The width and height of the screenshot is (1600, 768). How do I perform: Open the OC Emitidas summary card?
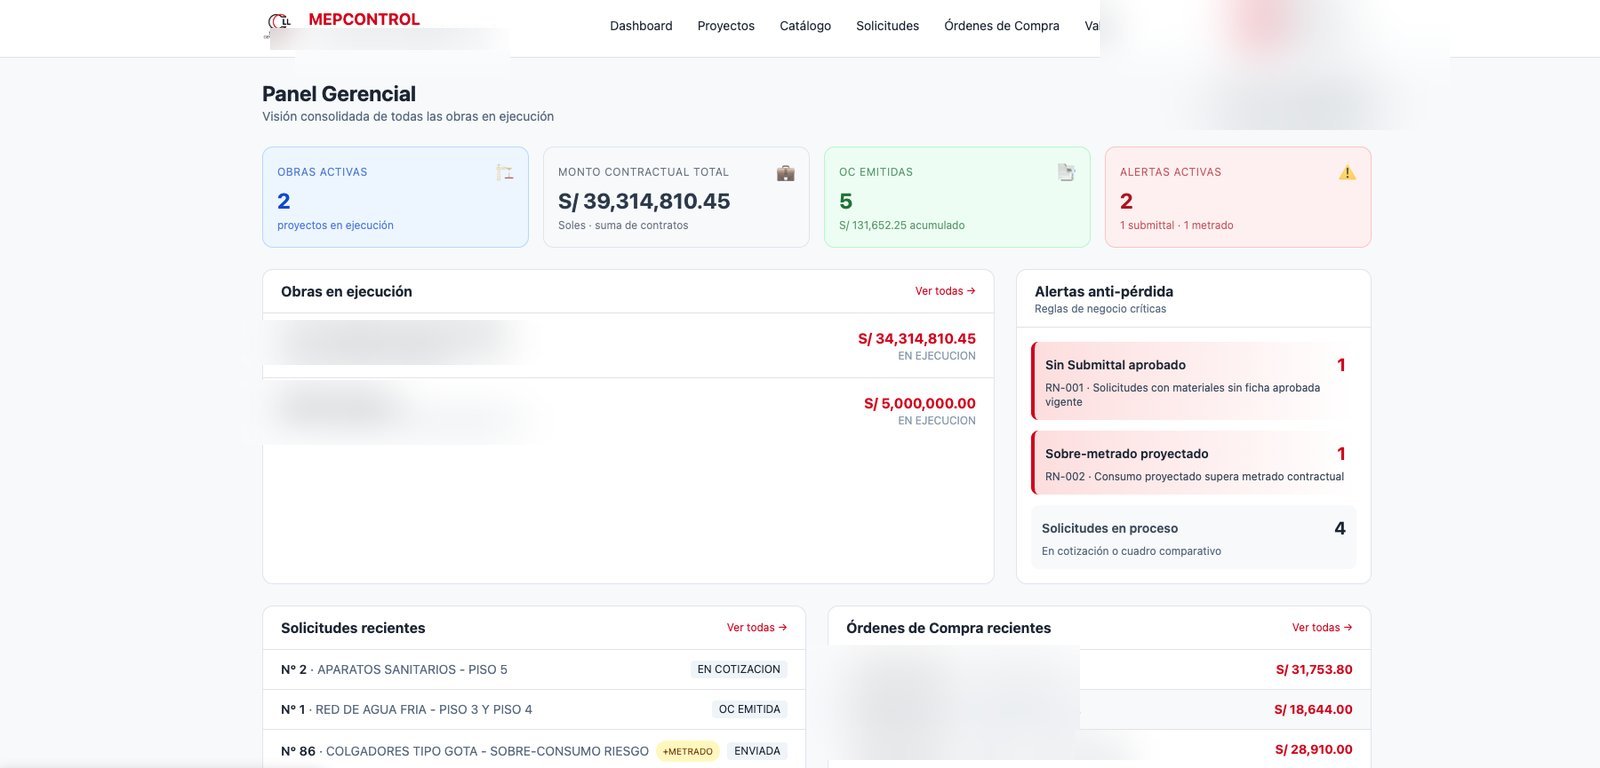pos(957,197)
